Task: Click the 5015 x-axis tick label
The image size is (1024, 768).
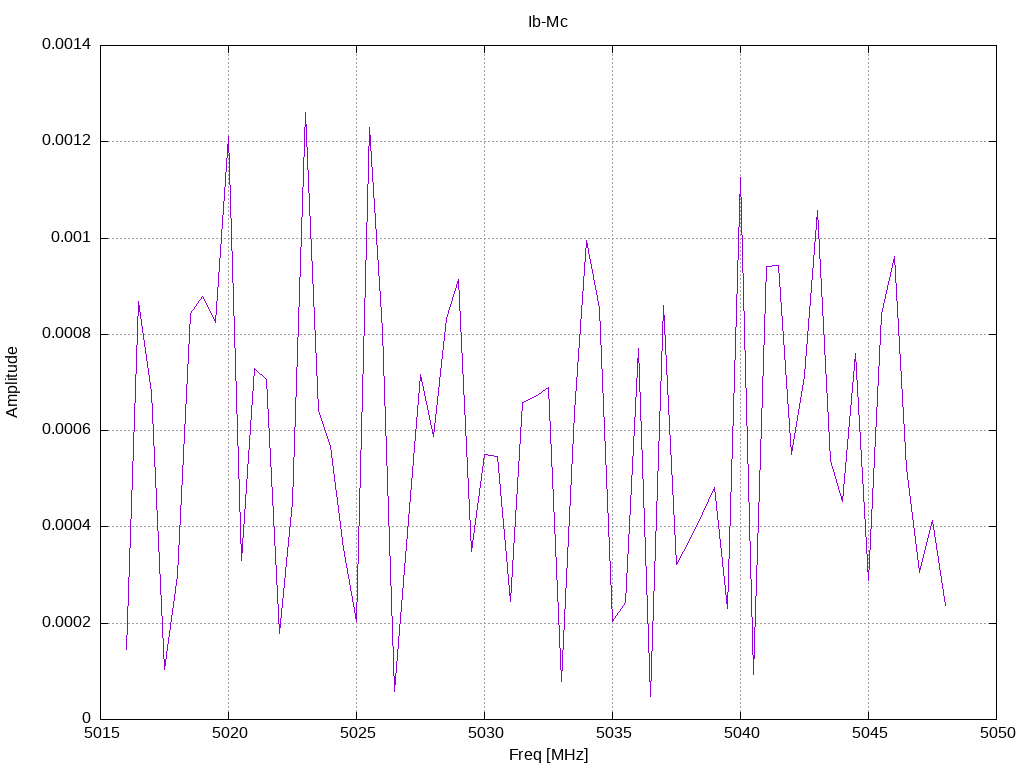Action: [x=102, y=733]
